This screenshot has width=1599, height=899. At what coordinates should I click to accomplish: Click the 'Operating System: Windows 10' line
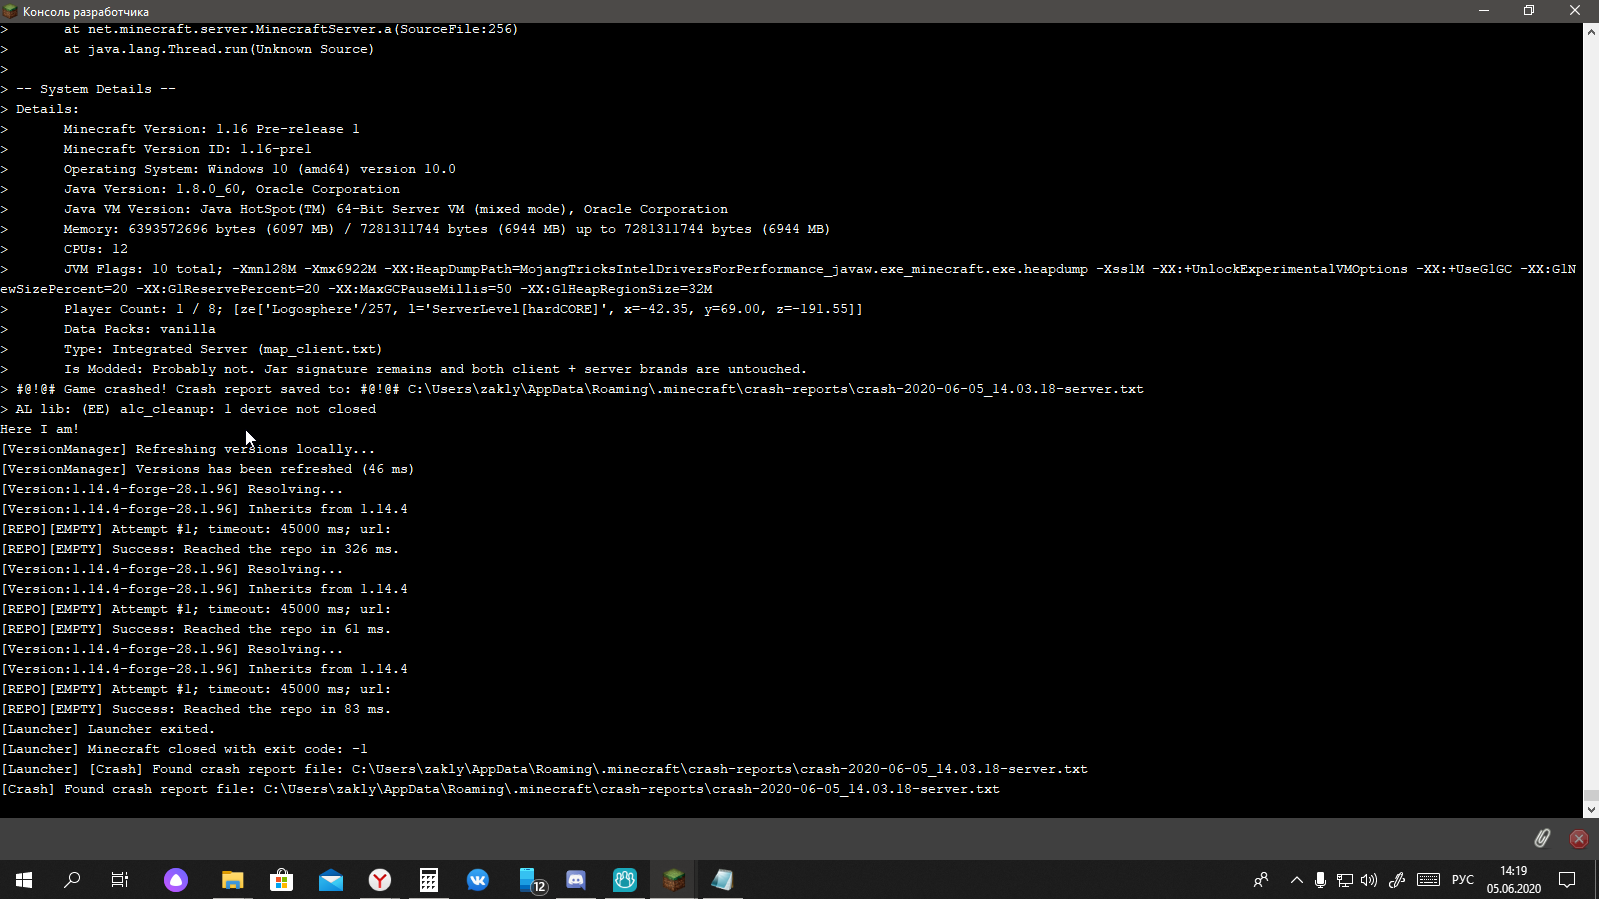pyautogui.click(x=260, y=169)
